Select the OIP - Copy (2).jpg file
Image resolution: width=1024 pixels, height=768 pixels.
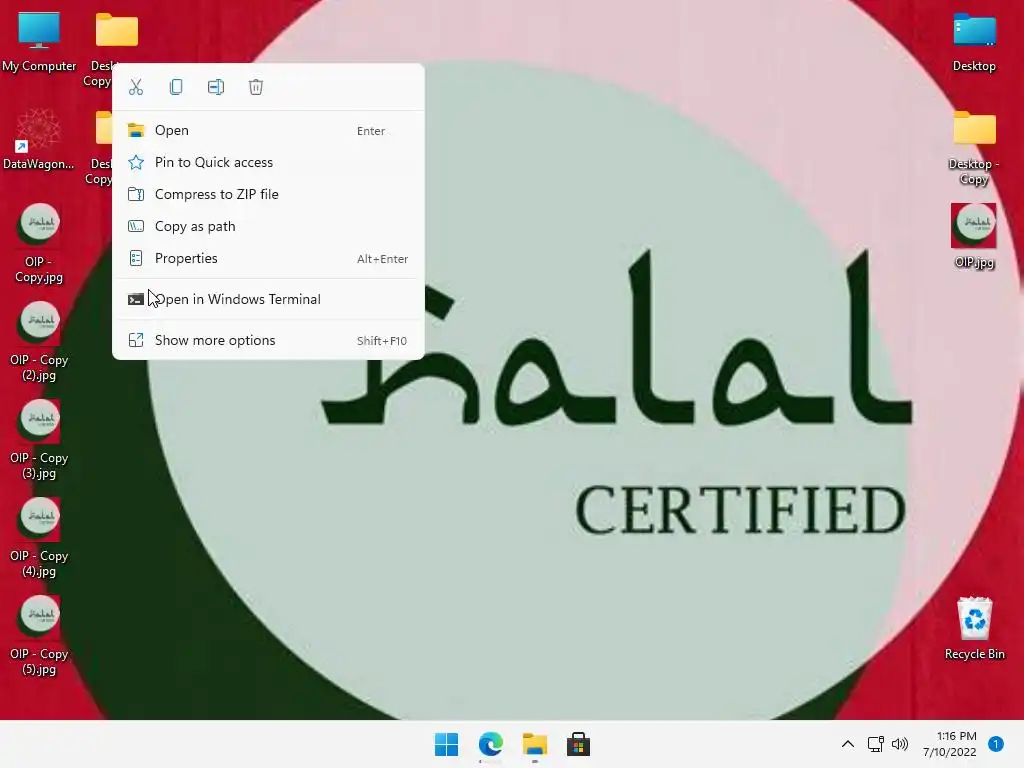[x=39, y=342]
